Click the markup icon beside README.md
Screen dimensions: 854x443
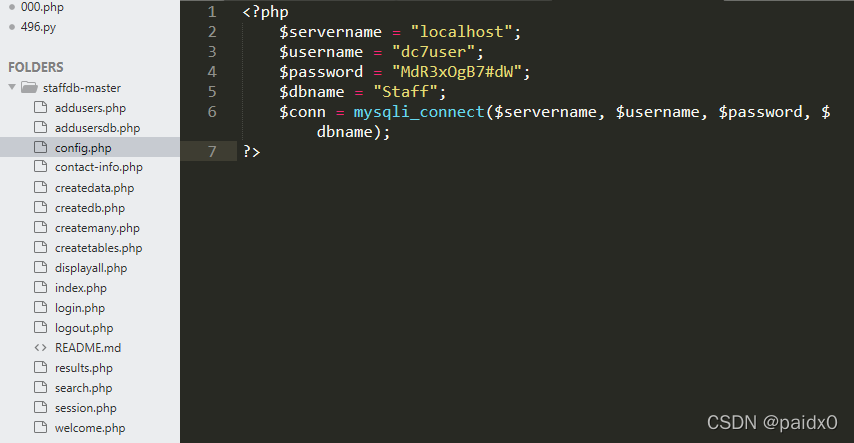click(x=40, y=348)
